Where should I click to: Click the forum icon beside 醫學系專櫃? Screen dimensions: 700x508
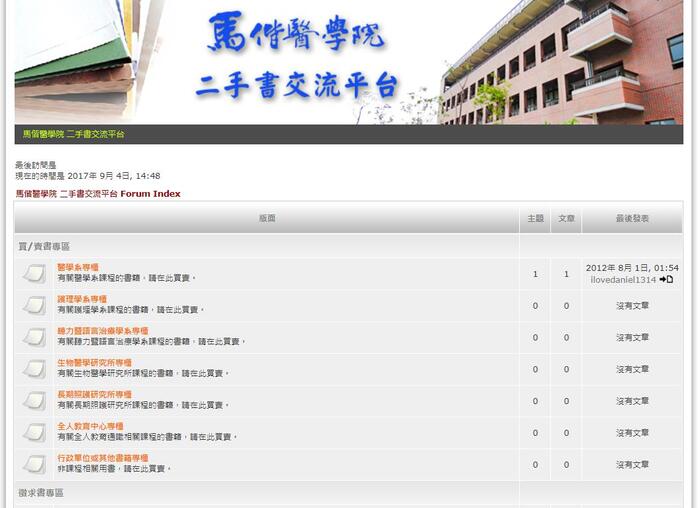tap(34, 274)
